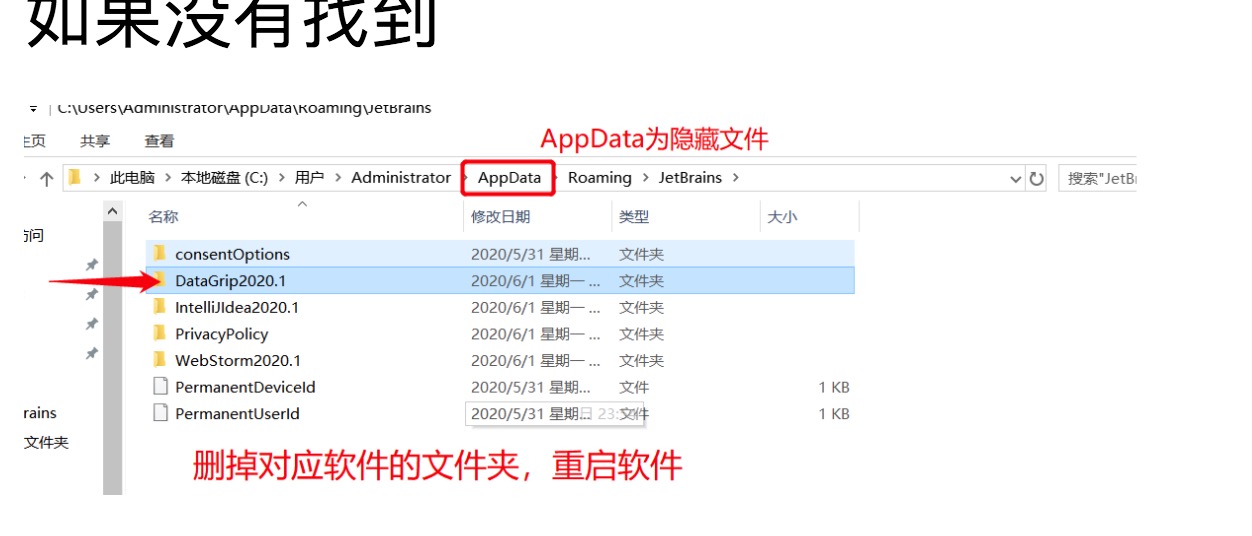Expand the chevron after 用户
This screenshot has height=536, width=1252.
point(338,178)
